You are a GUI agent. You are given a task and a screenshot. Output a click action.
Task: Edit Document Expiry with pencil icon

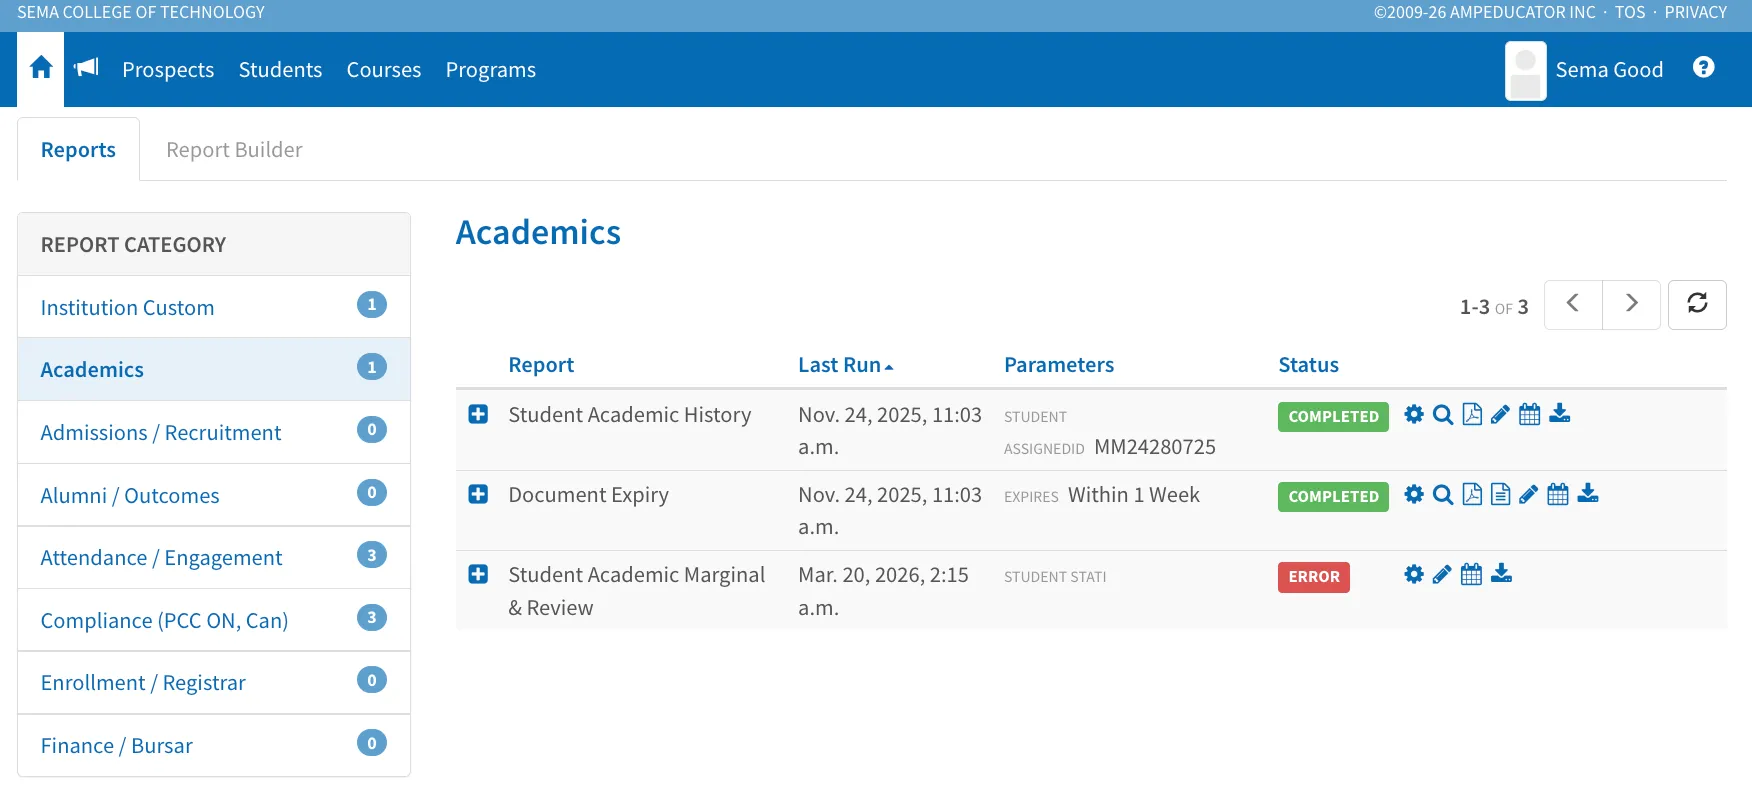(x=1528, y=494)
